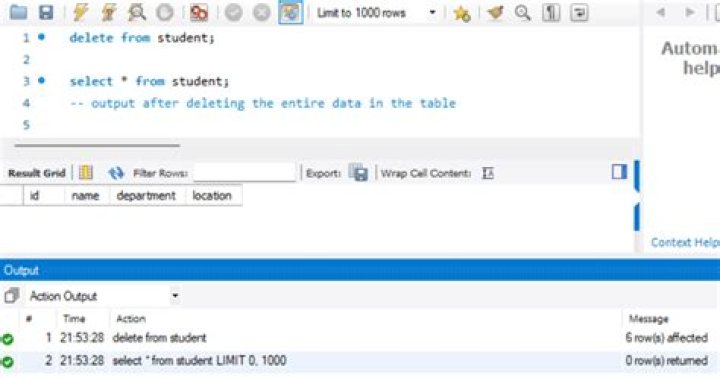
Task: Select the 'delete from student' output row
Action: (x=360, y=338)
